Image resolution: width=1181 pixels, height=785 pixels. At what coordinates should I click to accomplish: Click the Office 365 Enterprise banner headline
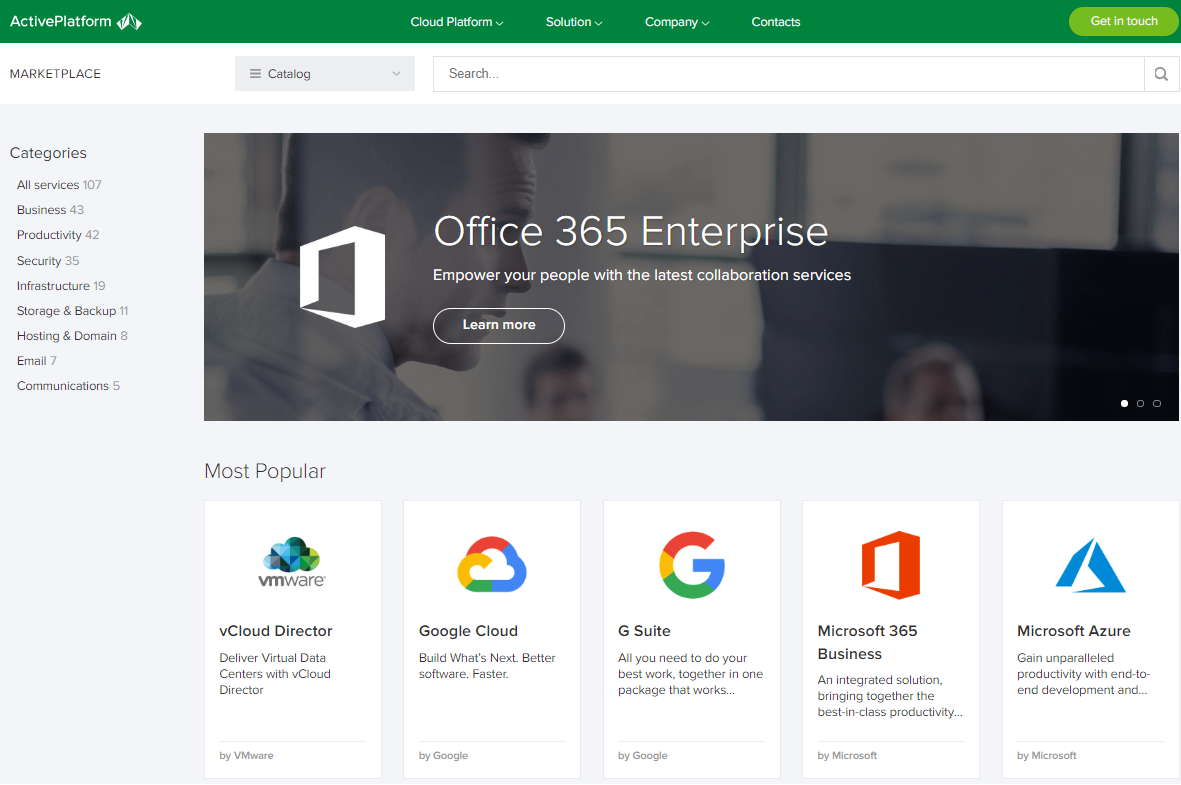coord(630,231)
